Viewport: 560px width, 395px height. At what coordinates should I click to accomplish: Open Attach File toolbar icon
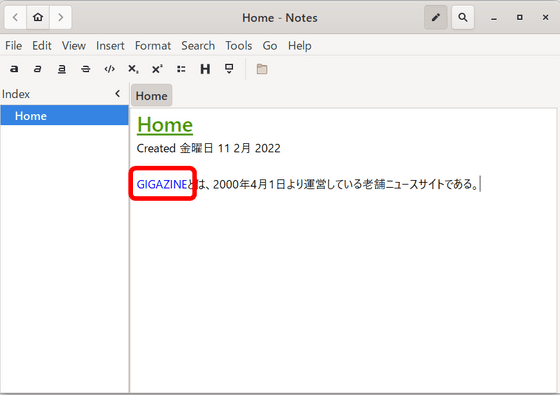[x=229, y=68]
